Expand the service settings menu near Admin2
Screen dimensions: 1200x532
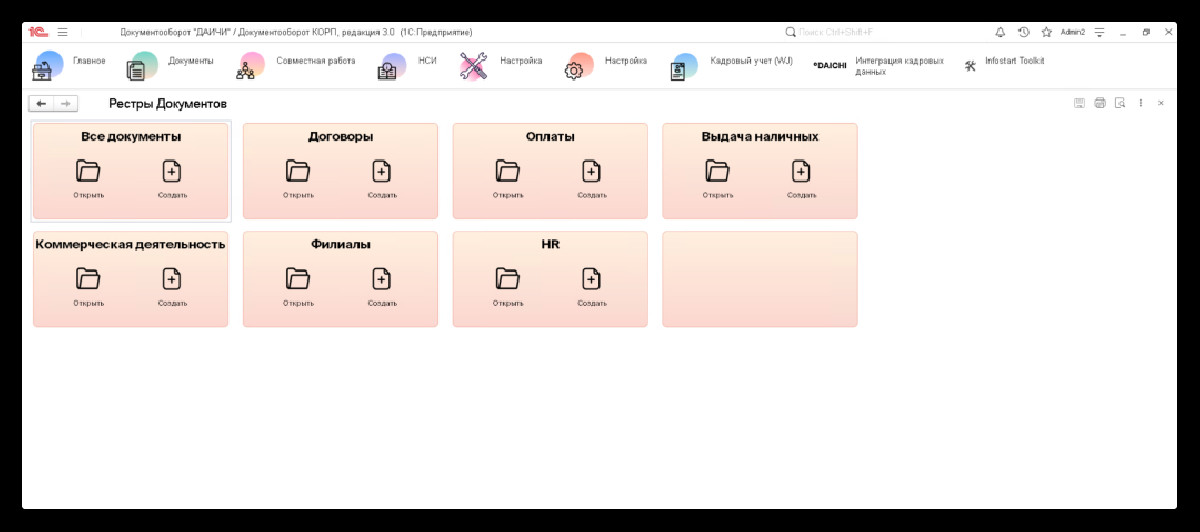tap(1100, 32)
